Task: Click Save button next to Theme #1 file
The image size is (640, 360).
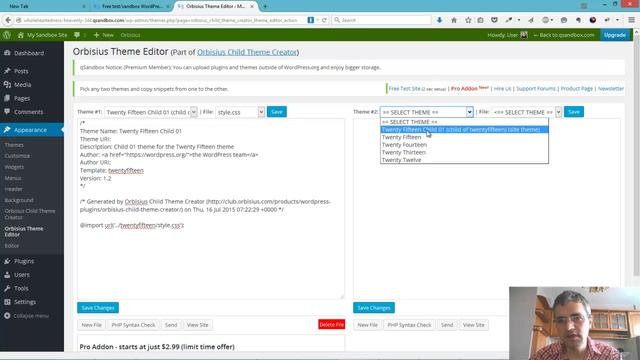Action: 277,112
